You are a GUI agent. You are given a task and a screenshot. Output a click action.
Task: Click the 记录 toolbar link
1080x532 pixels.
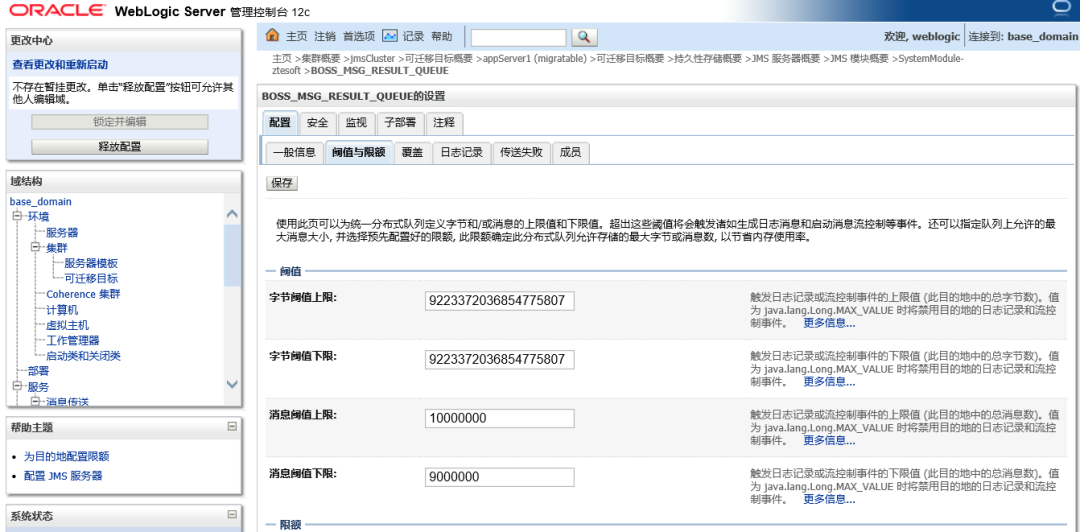click(x=413, y=37)
